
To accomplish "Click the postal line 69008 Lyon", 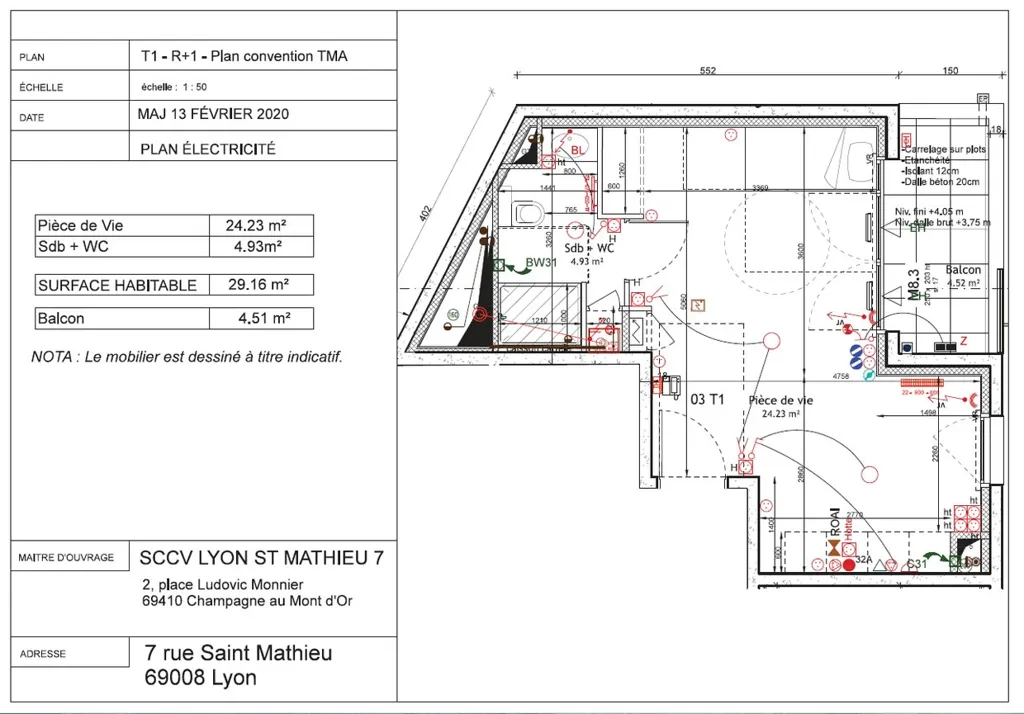I will click(x=200, y=677).
